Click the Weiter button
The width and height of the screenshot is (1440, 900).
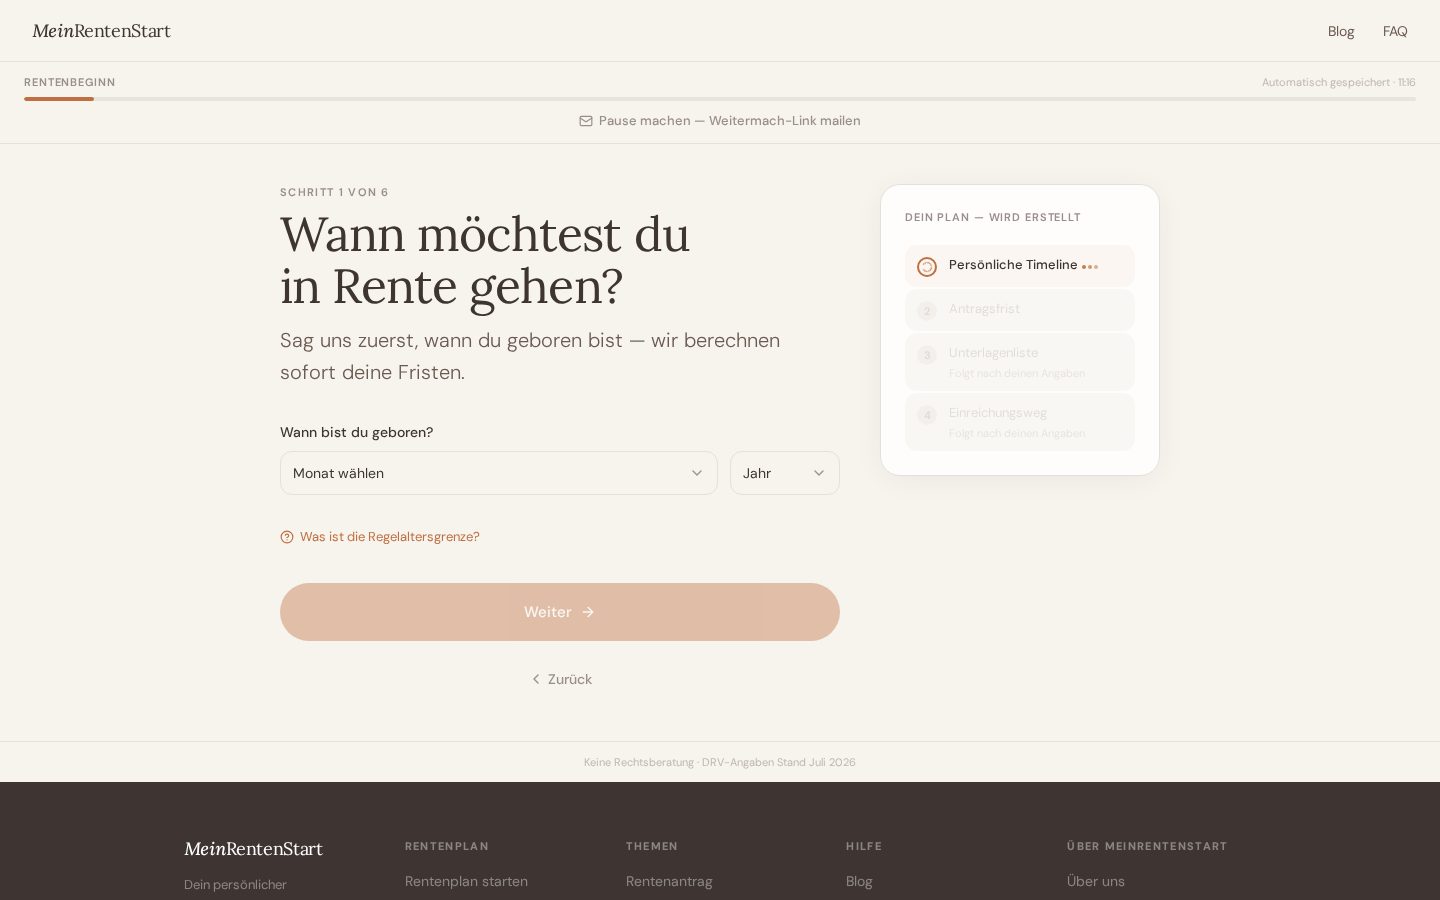pyautogui.click(x=560, y=612)
